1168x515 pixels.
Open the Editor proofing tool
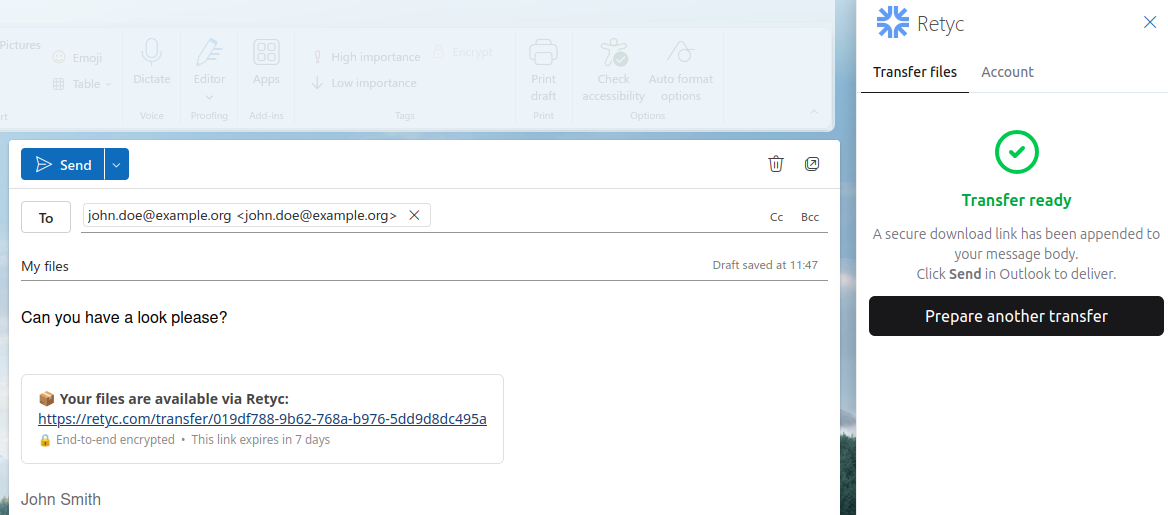pos(209,63)
